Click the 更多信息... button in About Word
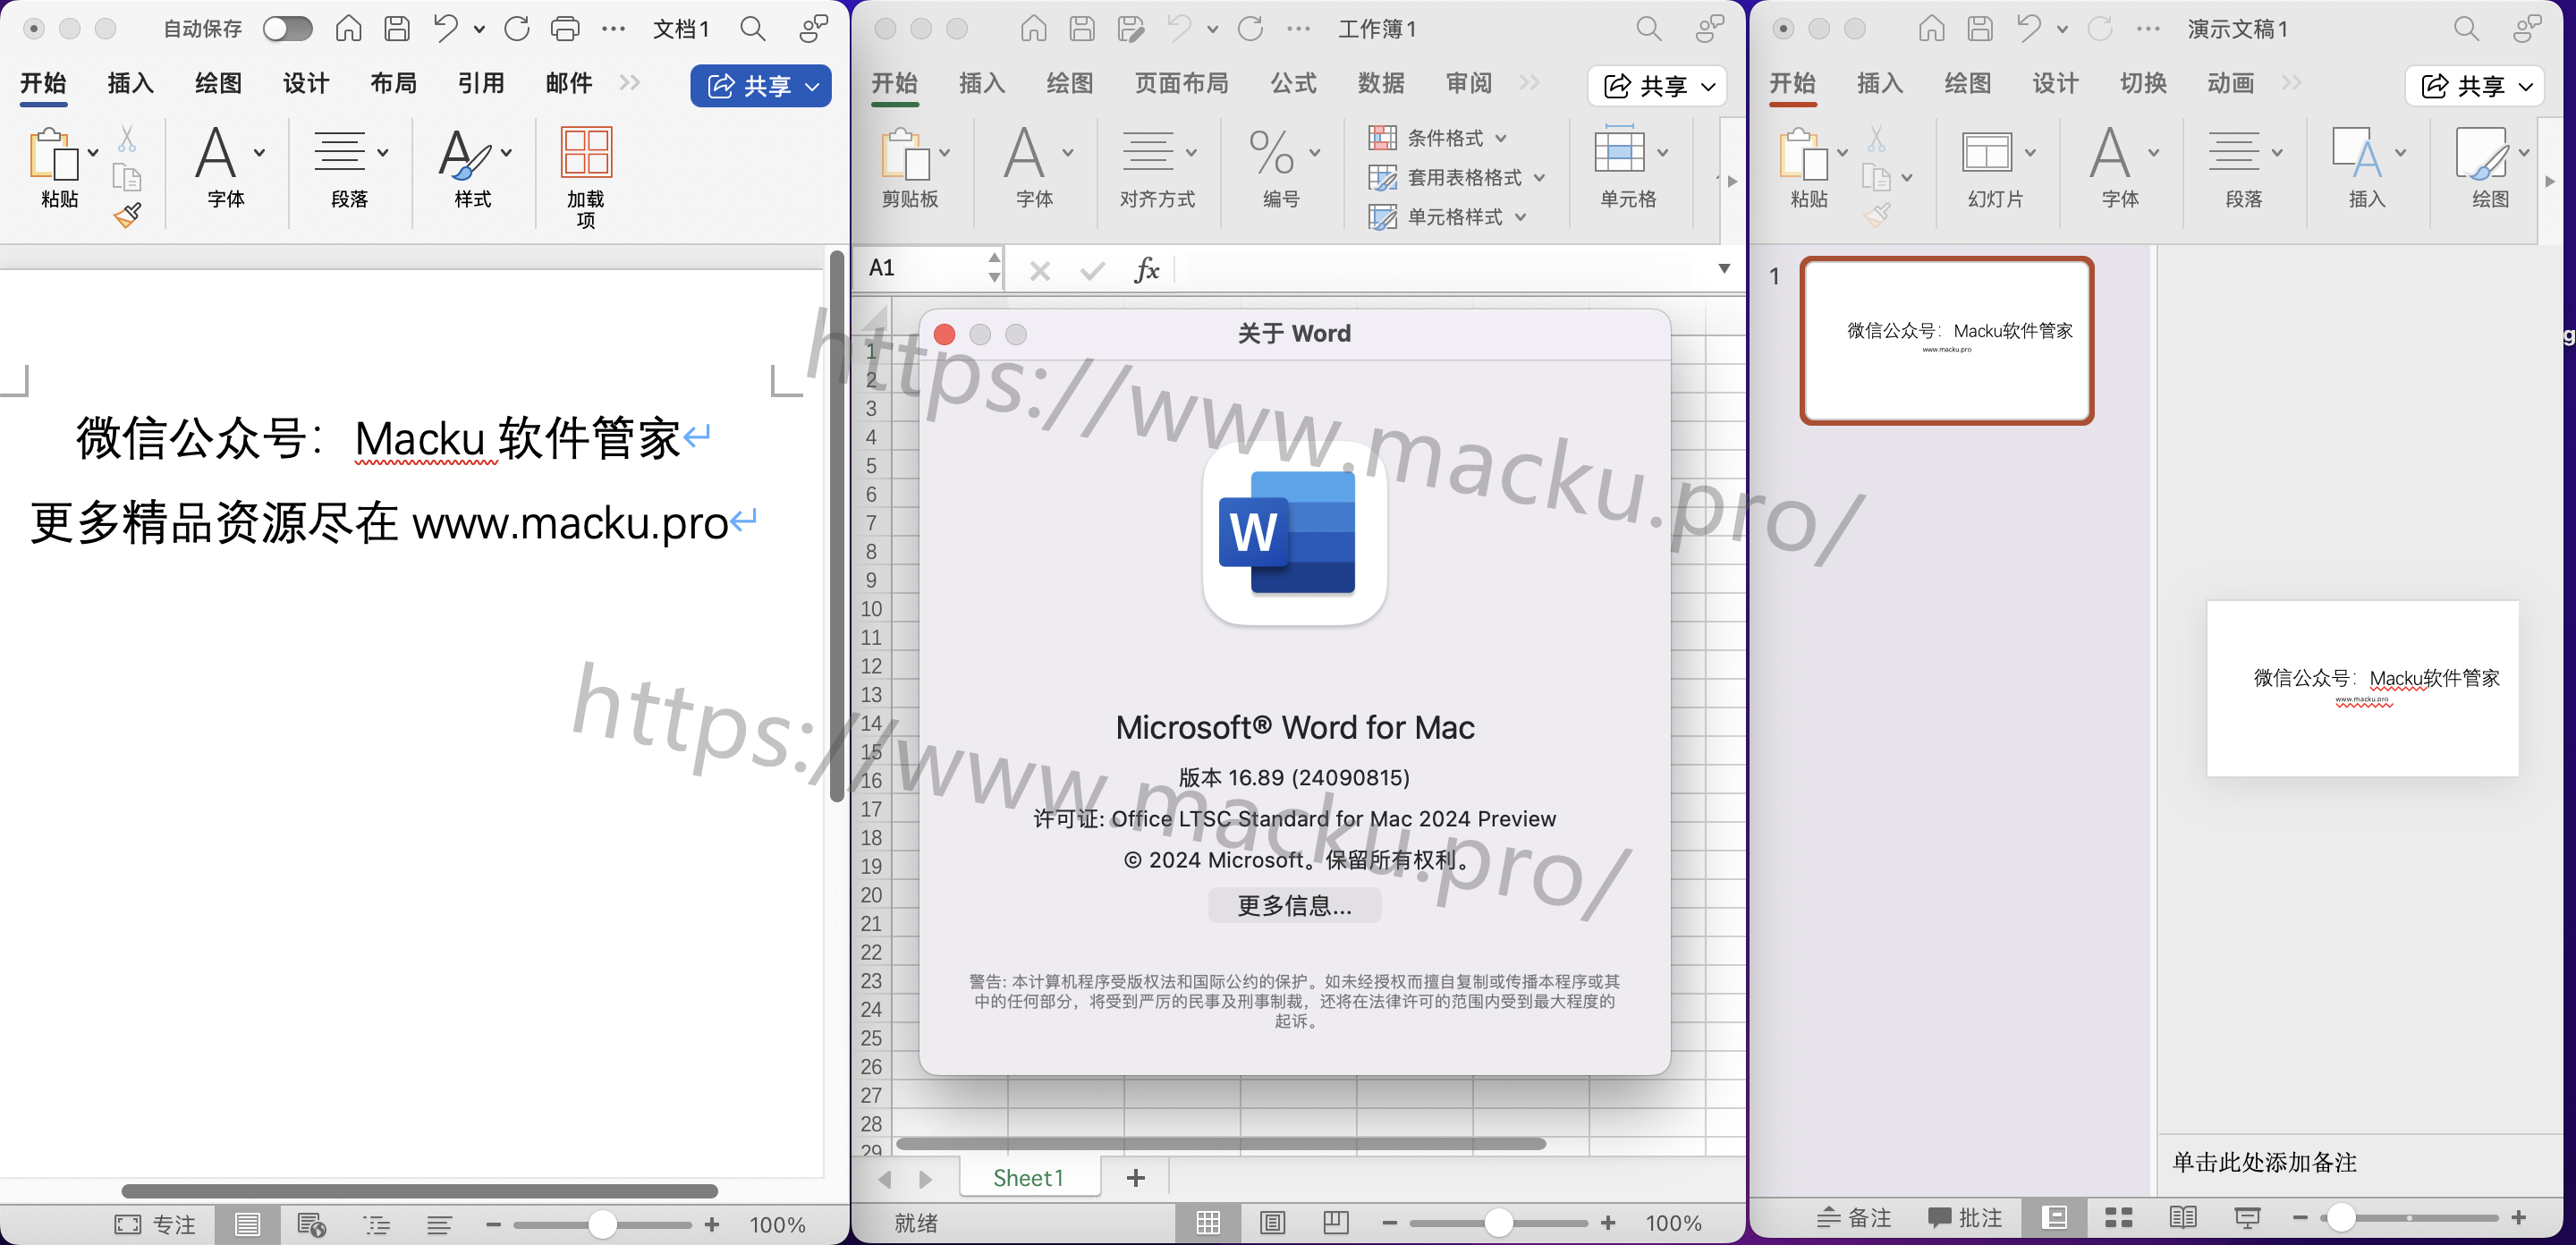 point(1294,905)
